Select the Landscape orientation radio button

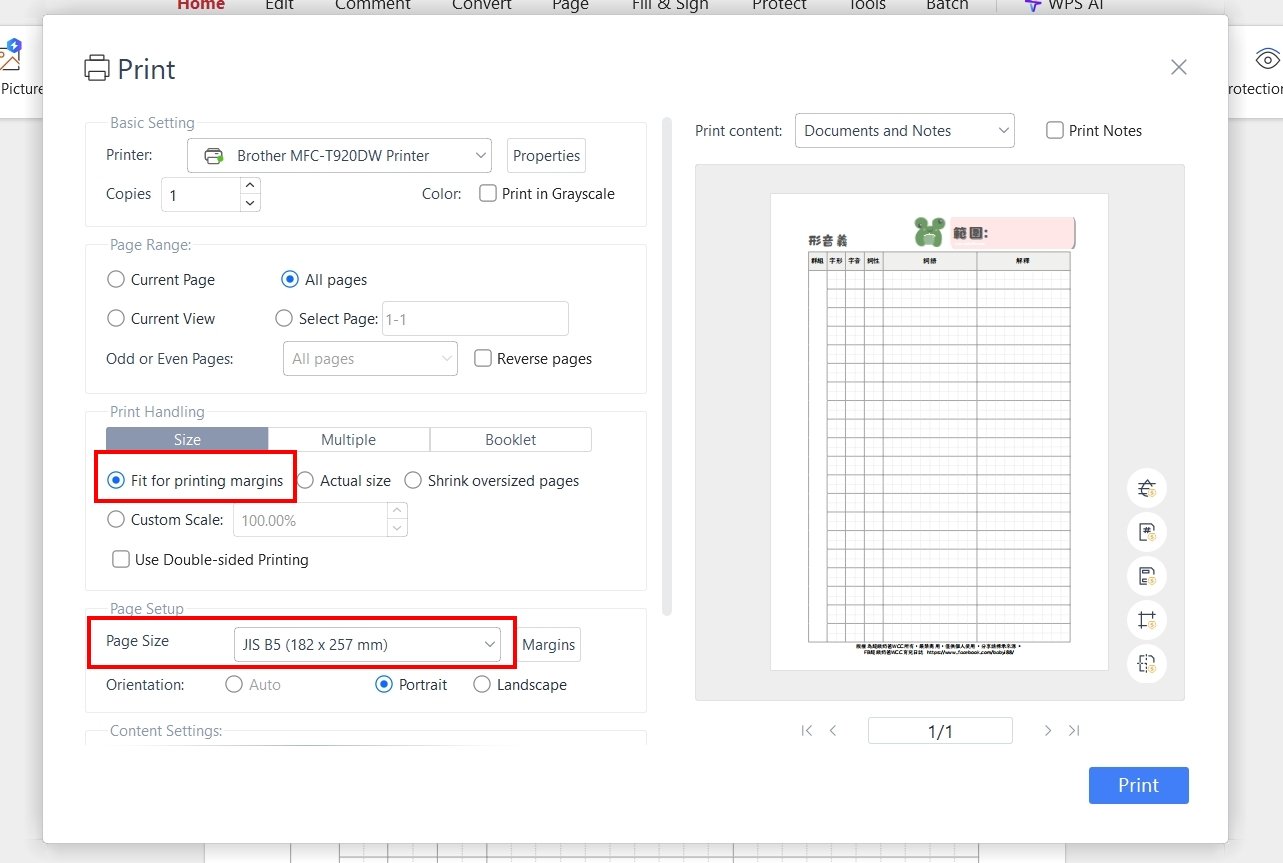click(x=482, y=685)
